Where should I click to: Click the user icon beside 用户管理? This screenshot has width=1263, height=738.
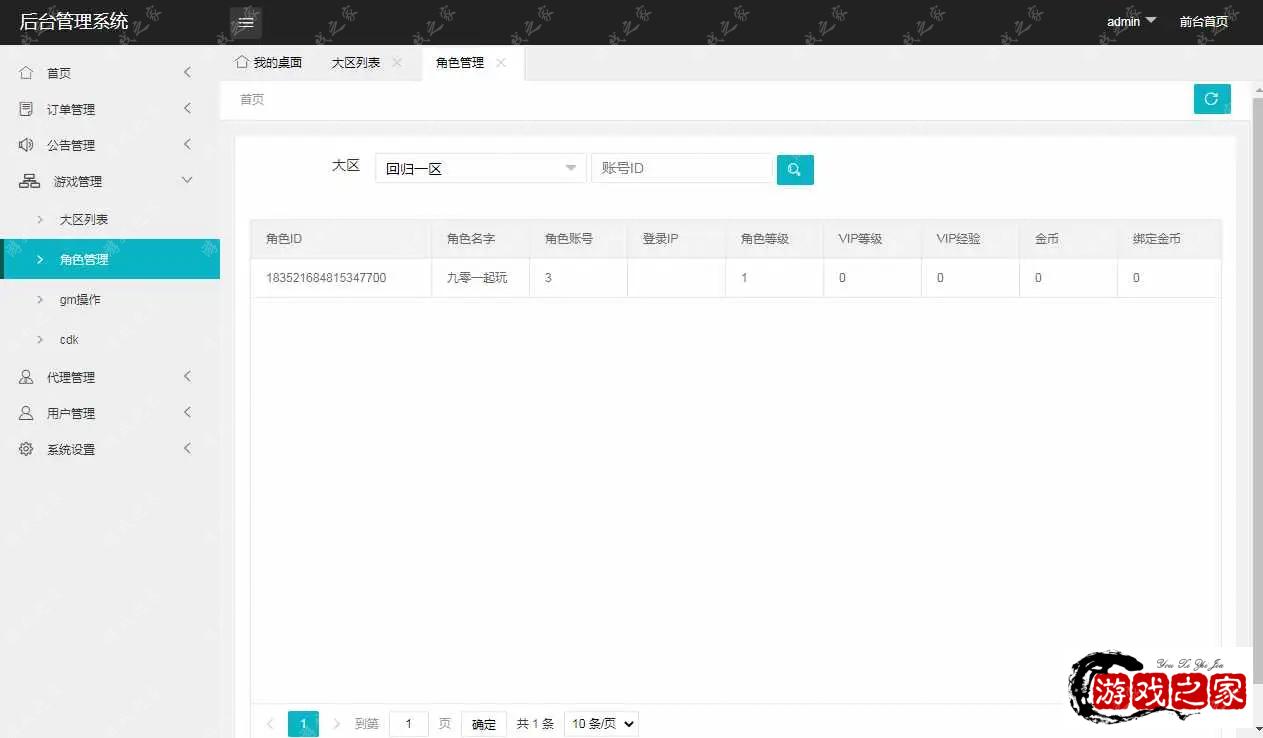point(26,413)
